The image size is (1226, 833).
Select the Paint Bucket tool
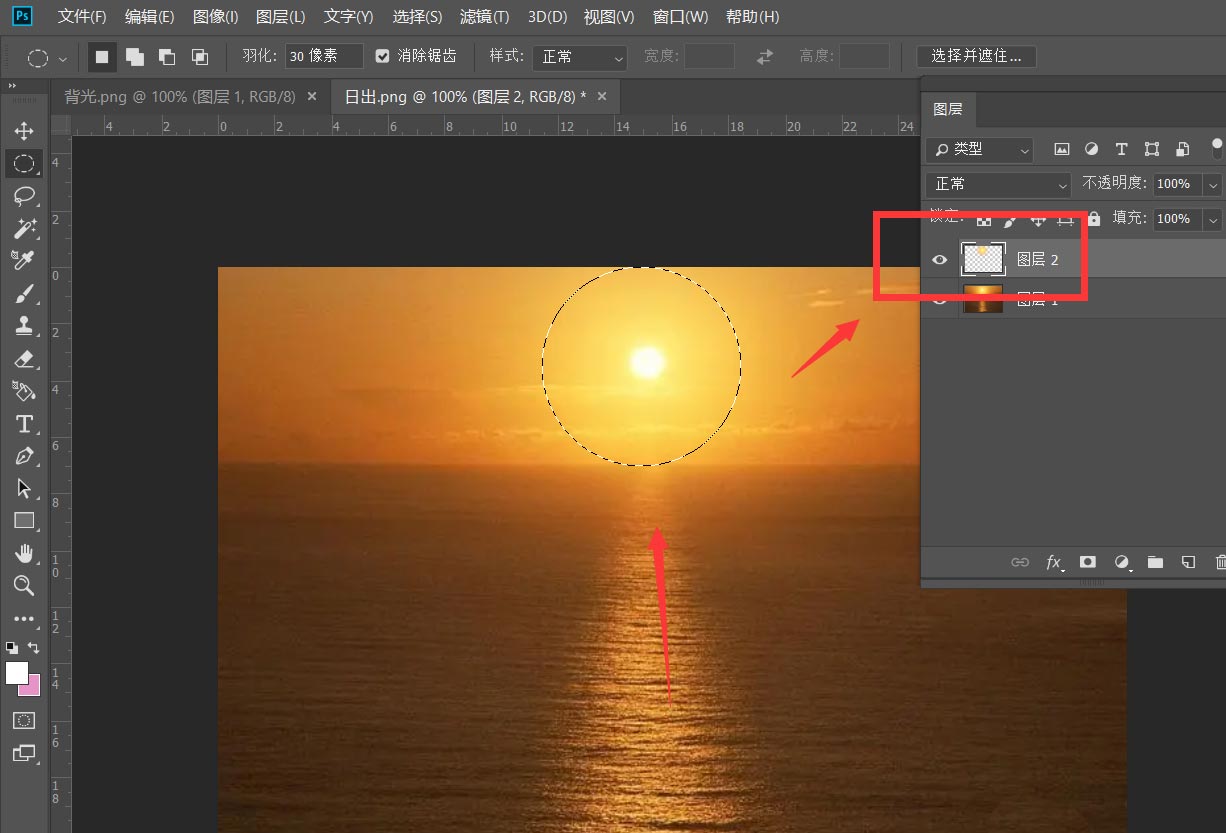coord(24,390)
